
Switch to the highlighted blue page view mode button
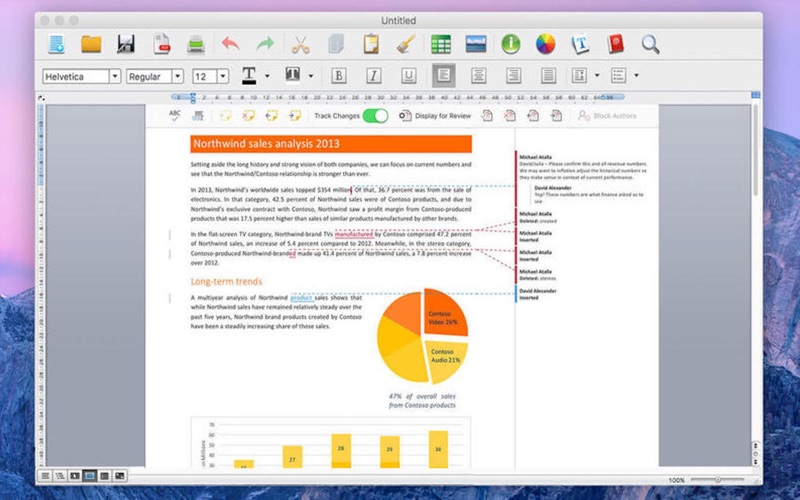pos(90,476)
